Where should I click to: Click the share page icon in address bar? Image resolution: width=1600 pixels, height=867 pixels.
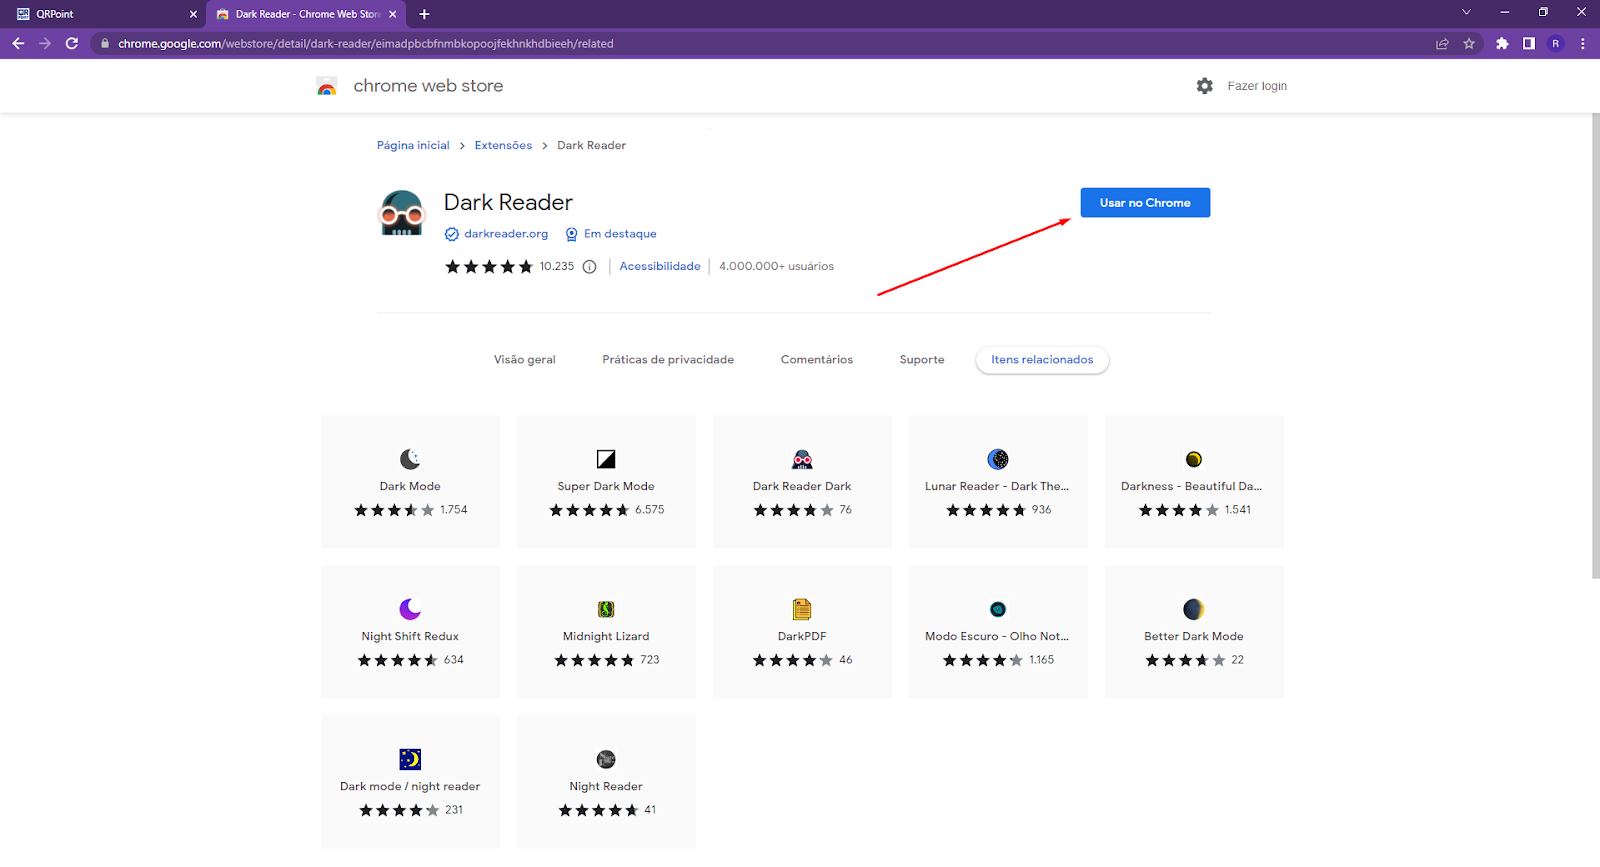pyautogui.click(x=1442, y=43)
